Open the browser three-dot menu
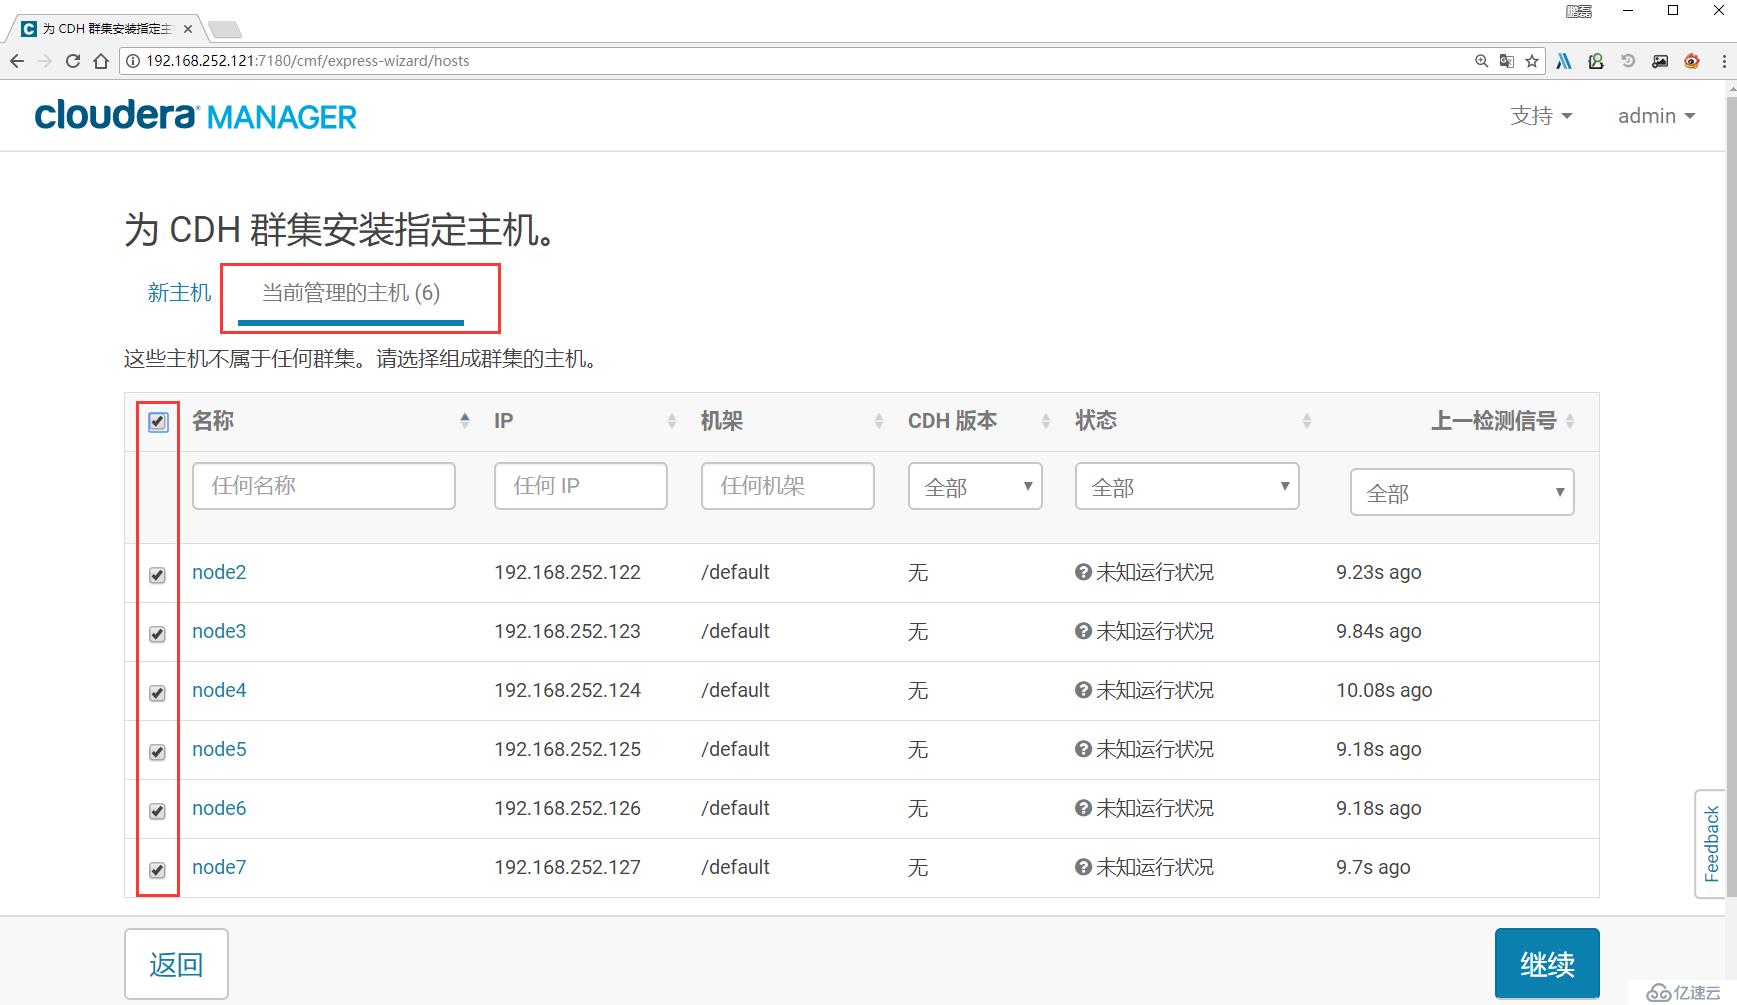The height and width of the screenshot is (1005, 1737). 1724,61
